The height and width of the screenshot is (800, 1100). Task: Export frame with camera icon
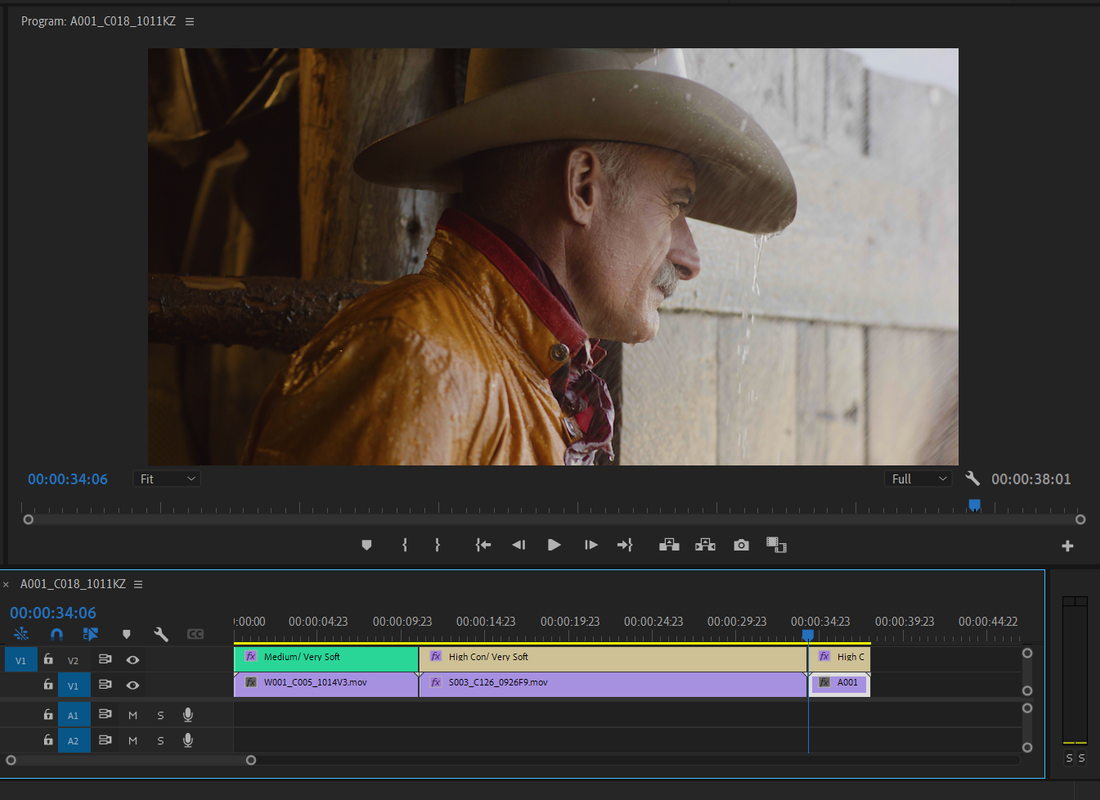741,545
